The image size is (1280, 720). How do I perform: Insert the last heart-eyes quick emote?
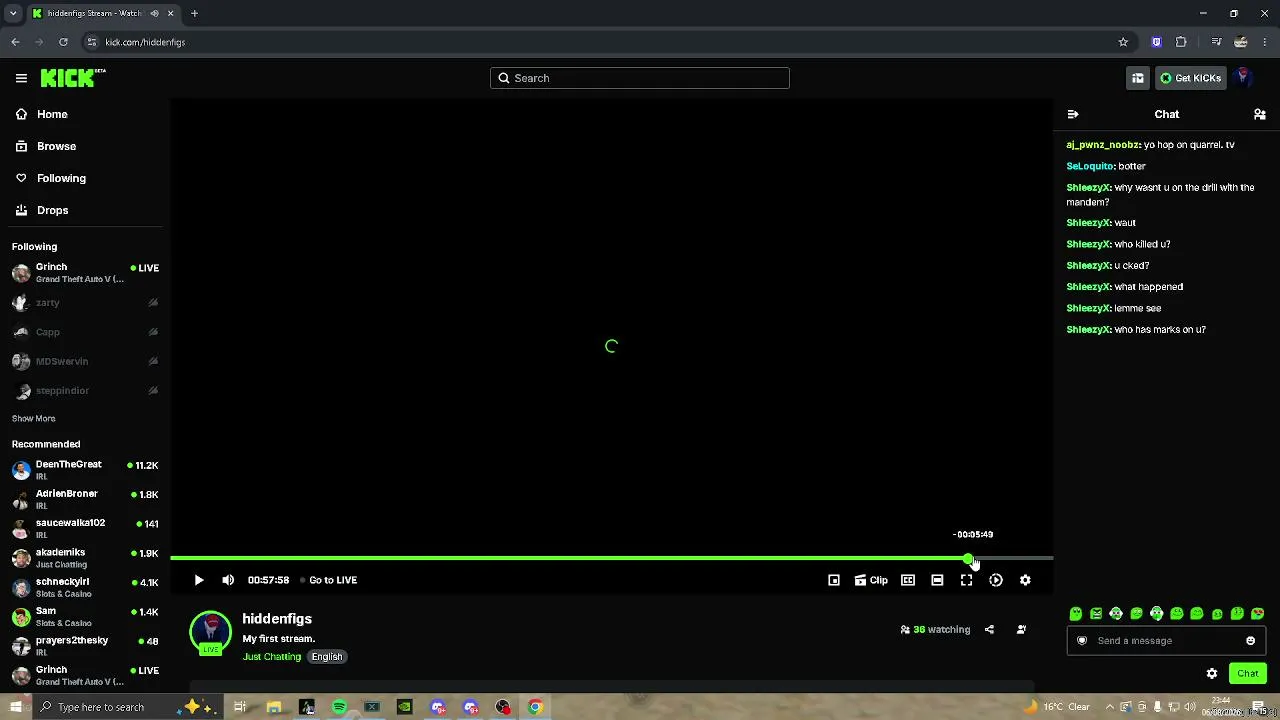[x=1258, y=614]
